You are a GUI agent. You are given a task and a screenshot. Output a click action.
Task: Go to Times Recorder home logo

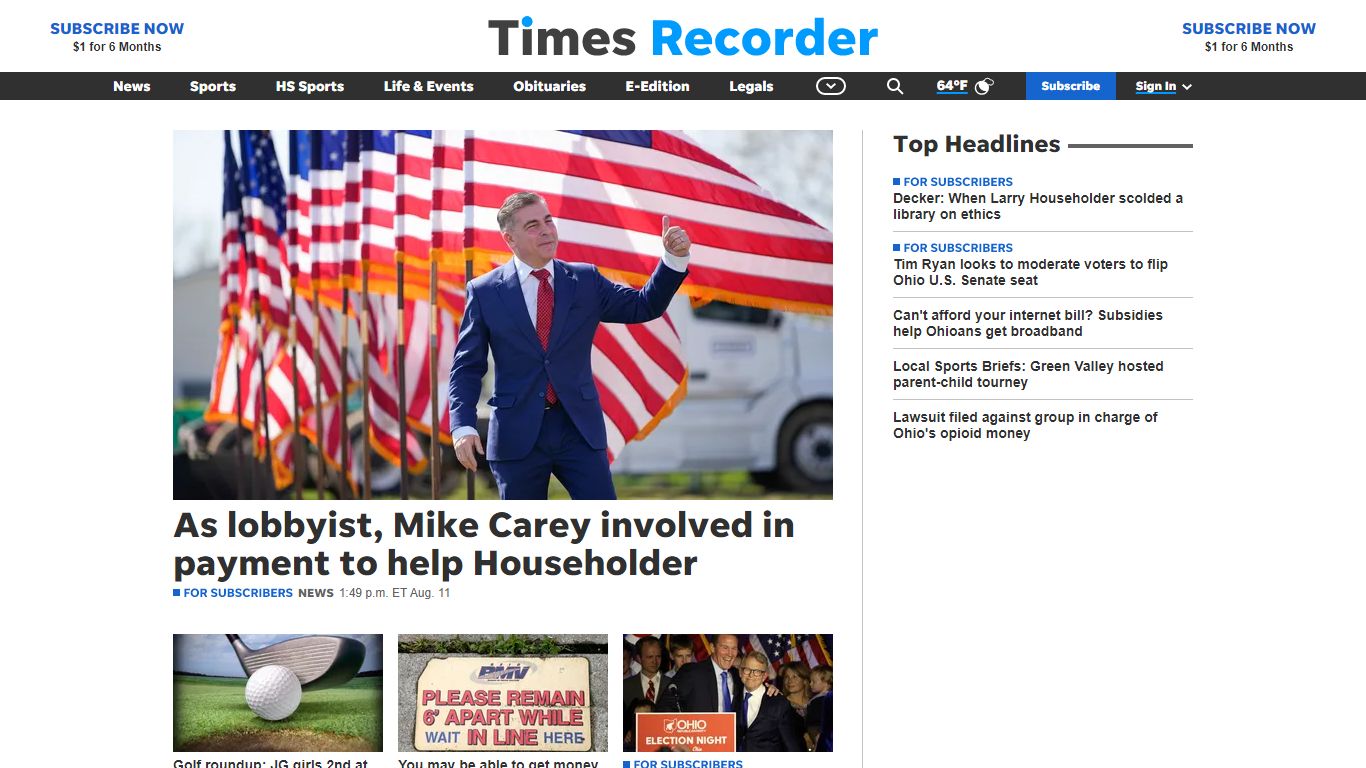(x=683, y=38)
